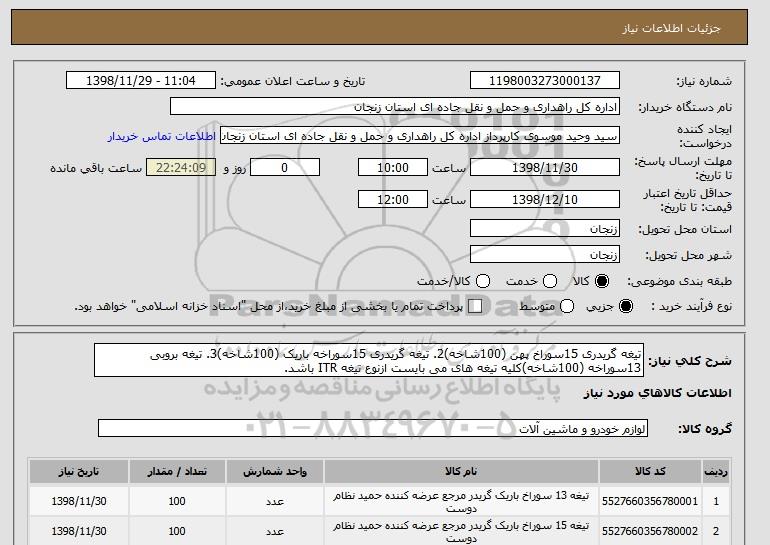Click the remaining time countdown 22:24:09
This screenshot has height=545, width=770.
tap(181, 167)
